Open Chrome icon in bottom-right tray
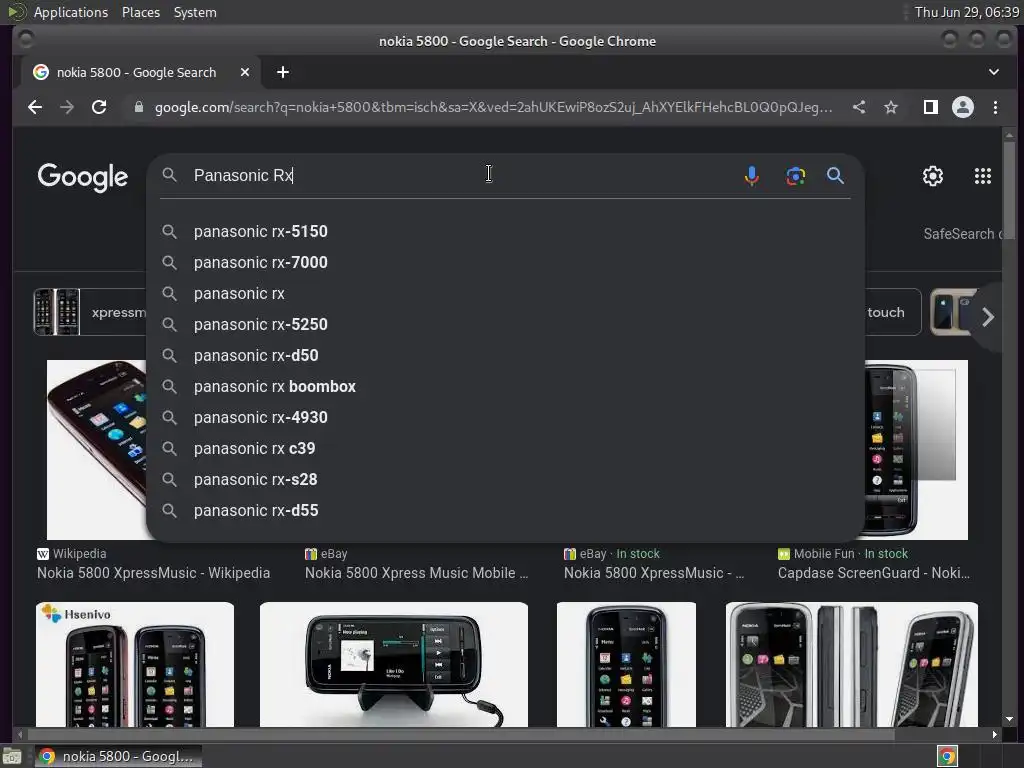The width and height of the screenshot is (1024, 768). click(x=947, y=756)
